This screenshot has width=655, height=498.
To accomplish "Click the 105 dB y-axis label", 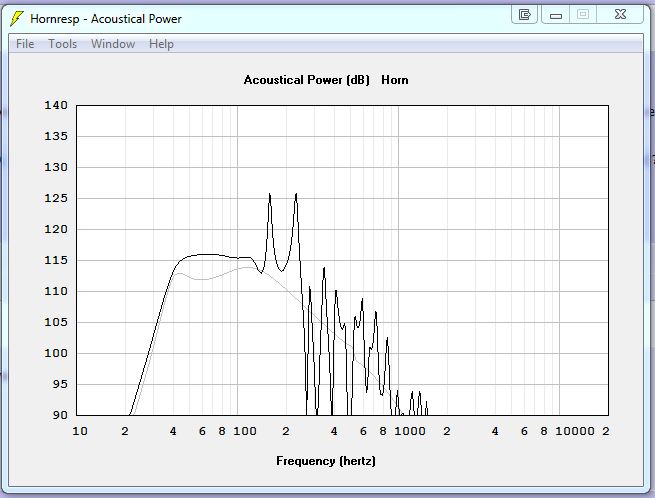I will click(56, 322).
